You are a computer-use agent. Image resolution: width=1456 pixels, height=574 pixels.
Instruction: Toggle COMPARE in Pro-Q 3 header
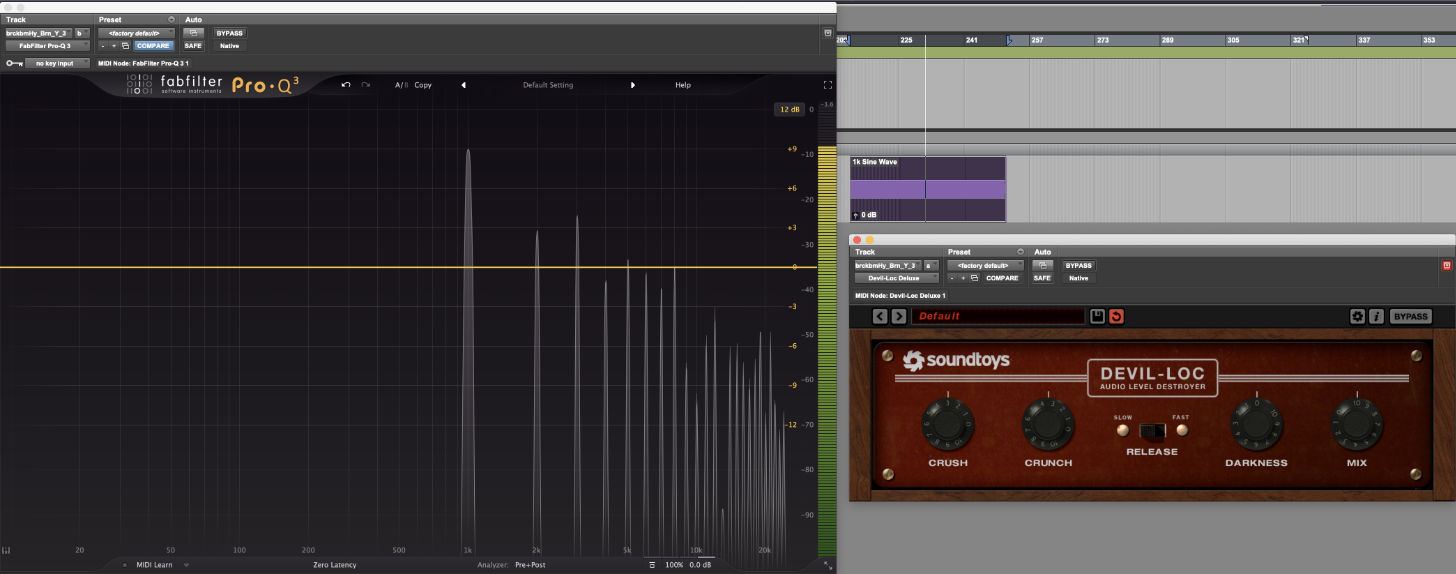pos(153,46)
